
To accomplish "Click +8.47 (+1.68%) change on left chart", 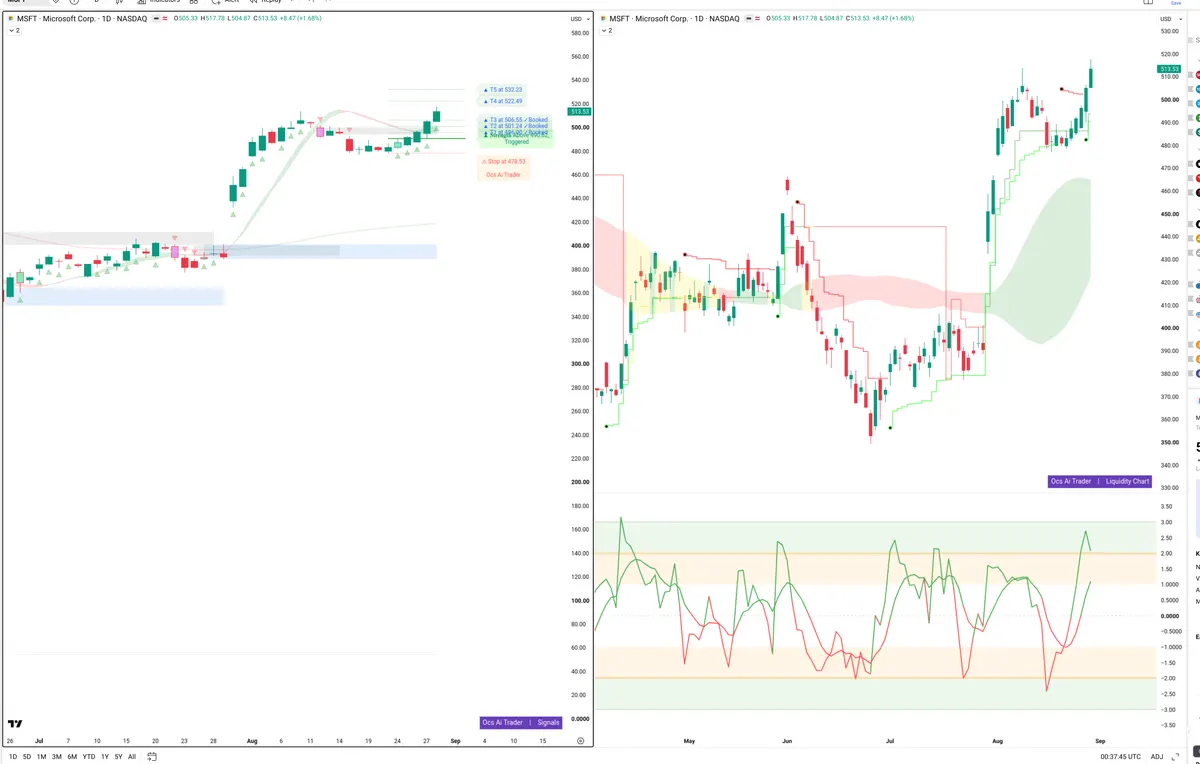I will 301,19.
